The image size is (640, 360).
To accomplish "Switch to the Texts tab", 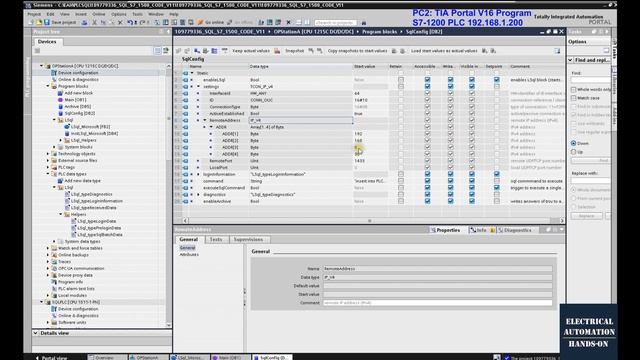I will 216,240.
